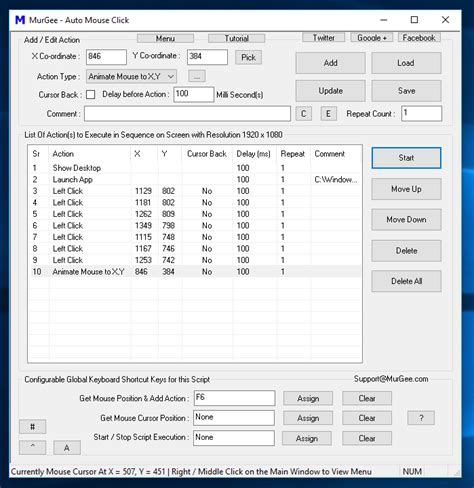Click the Action column header
The height and width of the screenshot is (488, 474).
click(89, 154)
